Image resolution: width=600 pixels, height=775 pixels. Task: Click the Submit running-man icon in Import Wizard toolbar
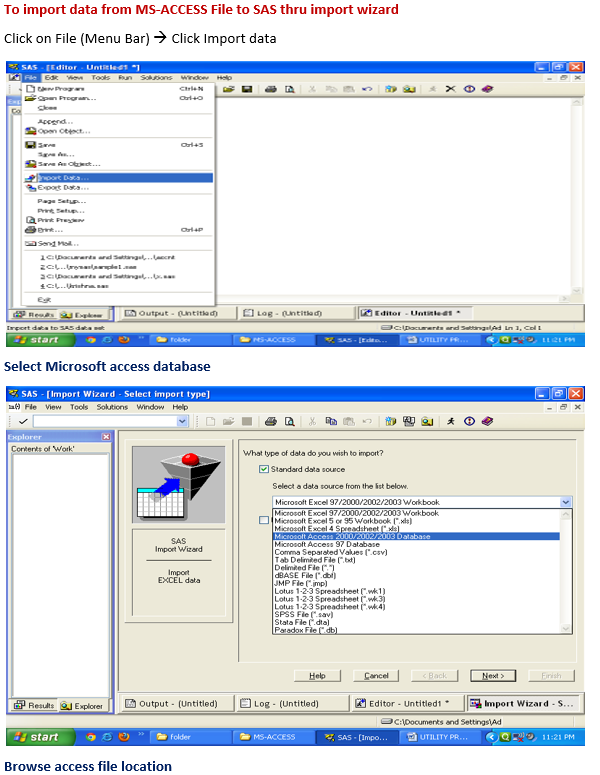(451, 422)
